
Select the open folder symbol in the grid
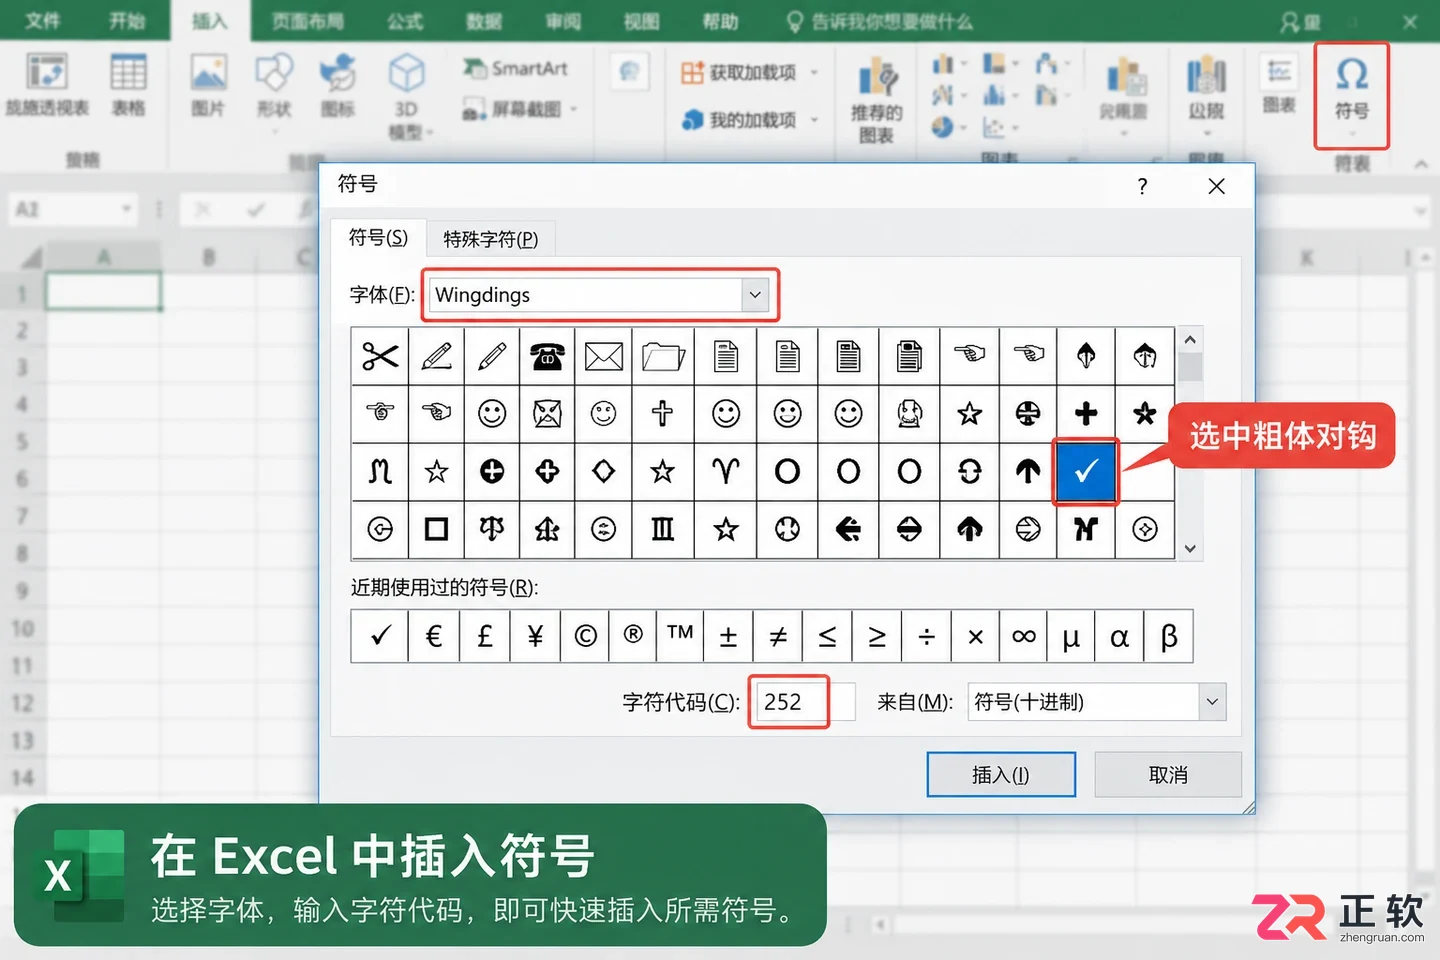[x=662, y=356]
